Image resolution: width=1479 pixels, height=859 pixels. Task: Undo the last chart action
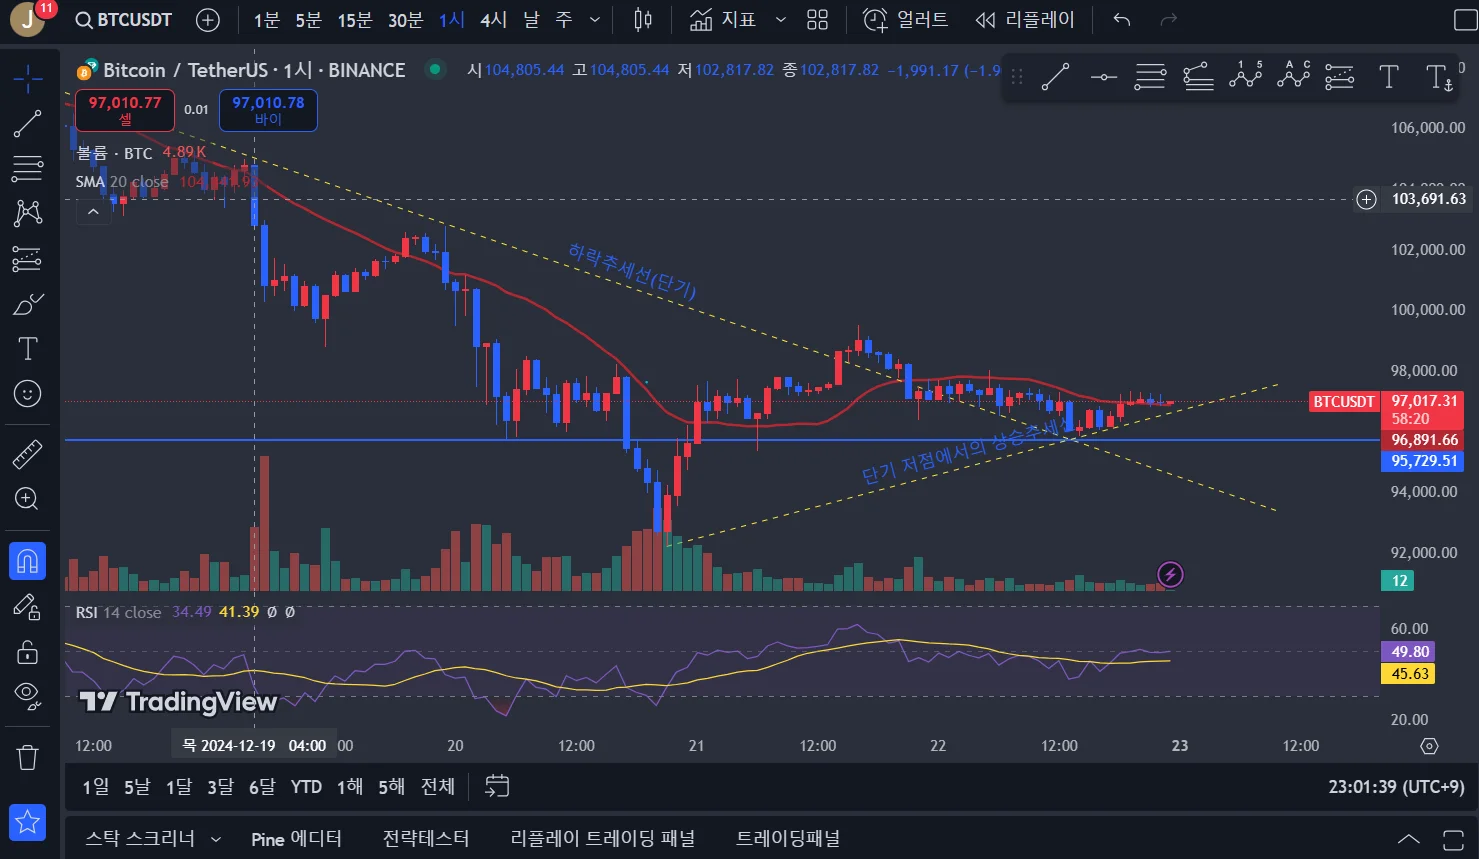[1122, 20]
